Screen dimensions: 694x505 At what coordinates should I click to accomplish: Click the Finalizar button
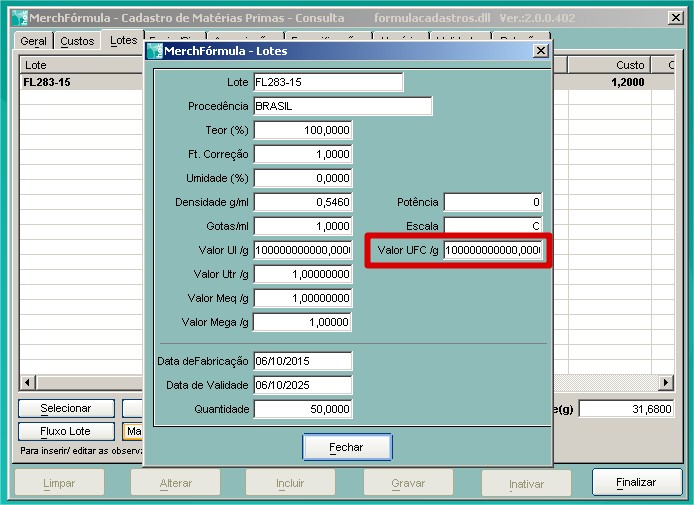636,482
